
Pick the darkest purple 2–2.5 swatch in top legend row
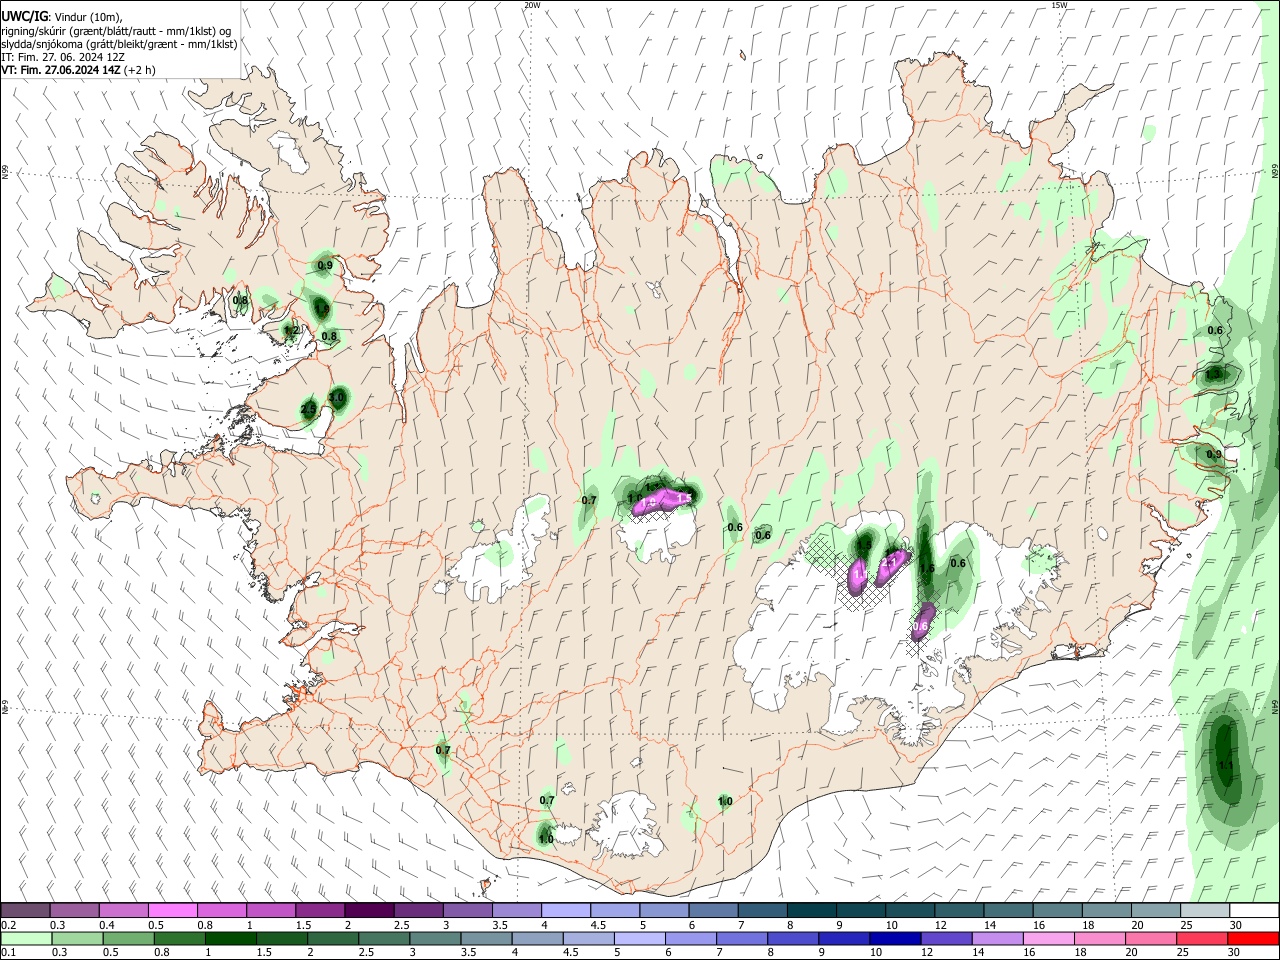368,911
